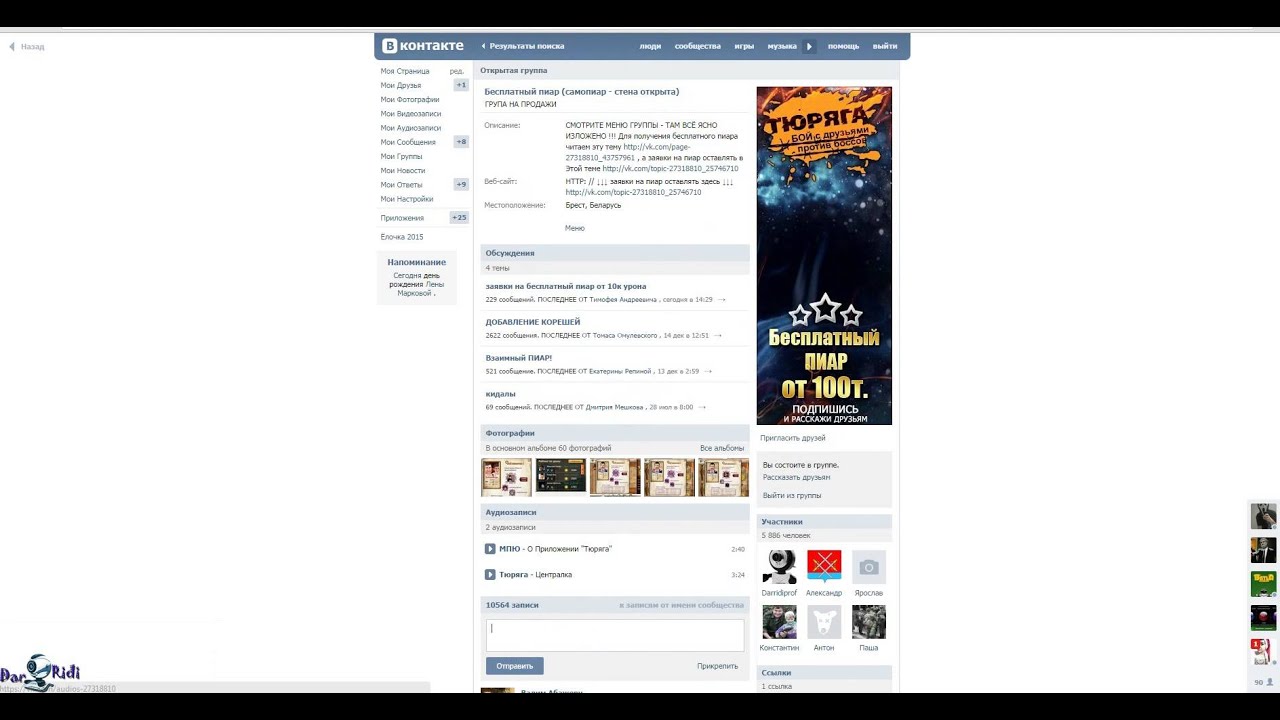This screenshot has height=720, width=1280.
Task: Open игры in the top menu
Action: pyautogui.click(x=744, y=46)
